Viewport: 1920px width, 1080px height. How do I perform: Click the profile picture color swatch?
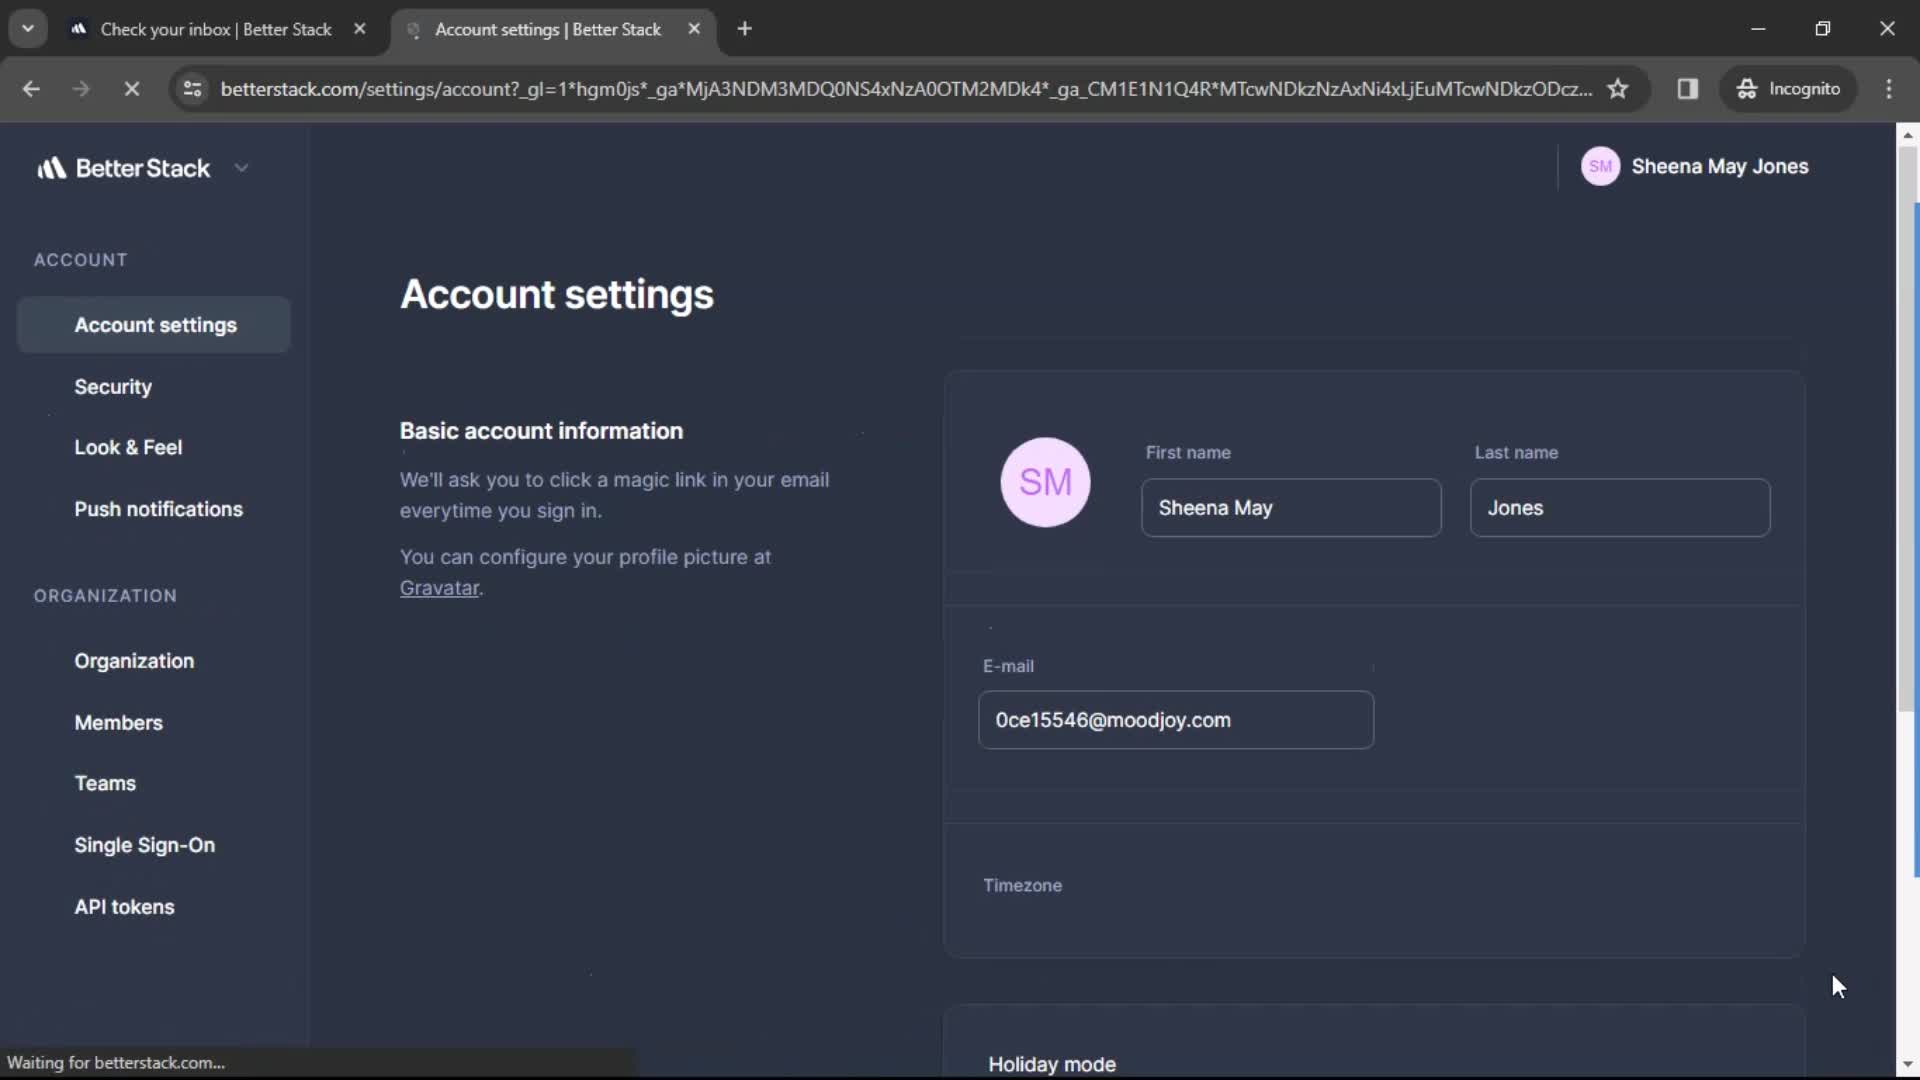pos(1044,483)
